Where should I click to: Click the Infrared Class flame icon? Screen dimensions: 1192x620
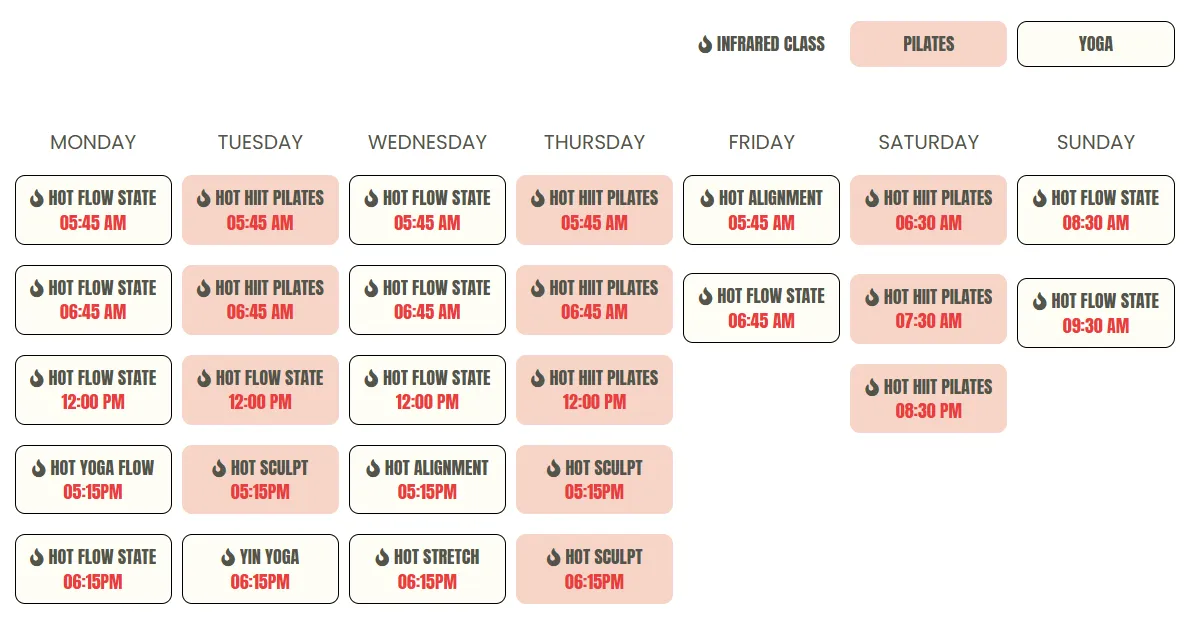click(x=705, y=45)
